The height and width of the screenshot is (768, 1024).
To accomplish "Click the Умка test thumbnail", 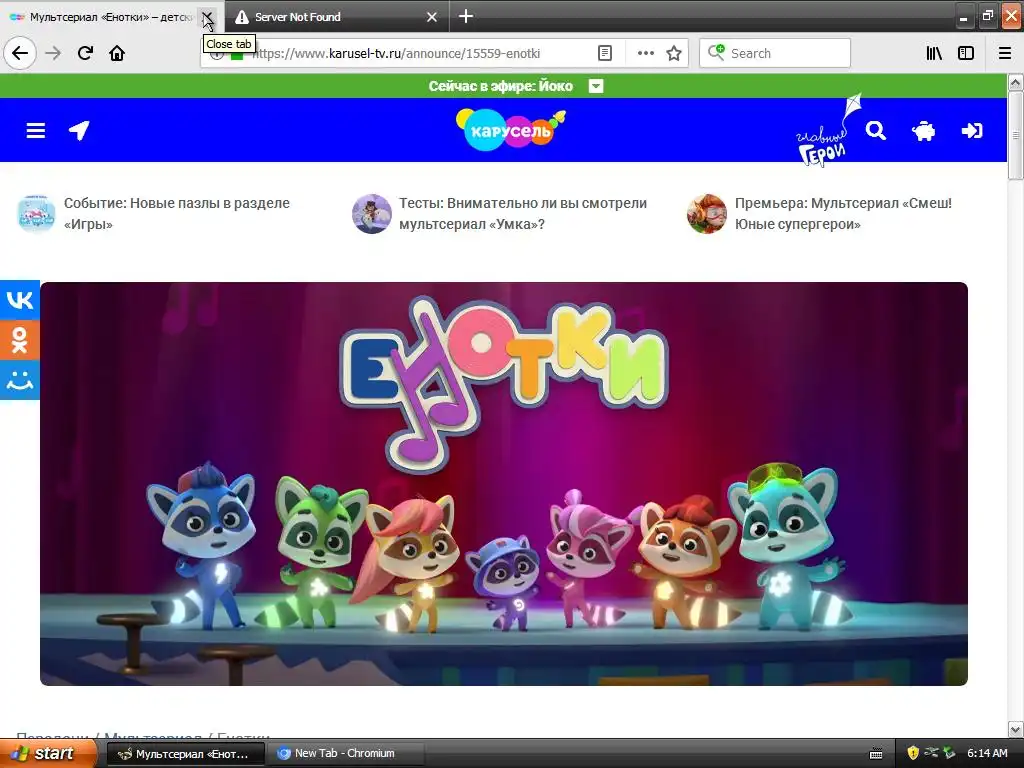I will 372,214.
